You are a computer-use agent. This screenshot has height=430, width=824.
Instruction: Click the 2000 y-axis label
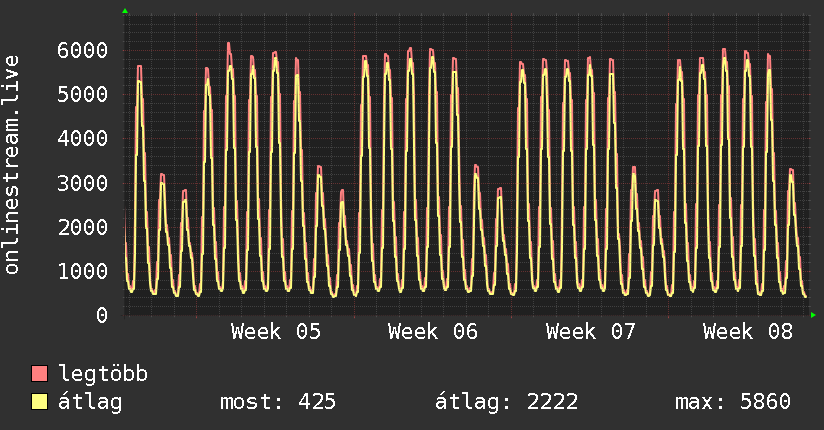pyautogui.click(x=83, y=228)
